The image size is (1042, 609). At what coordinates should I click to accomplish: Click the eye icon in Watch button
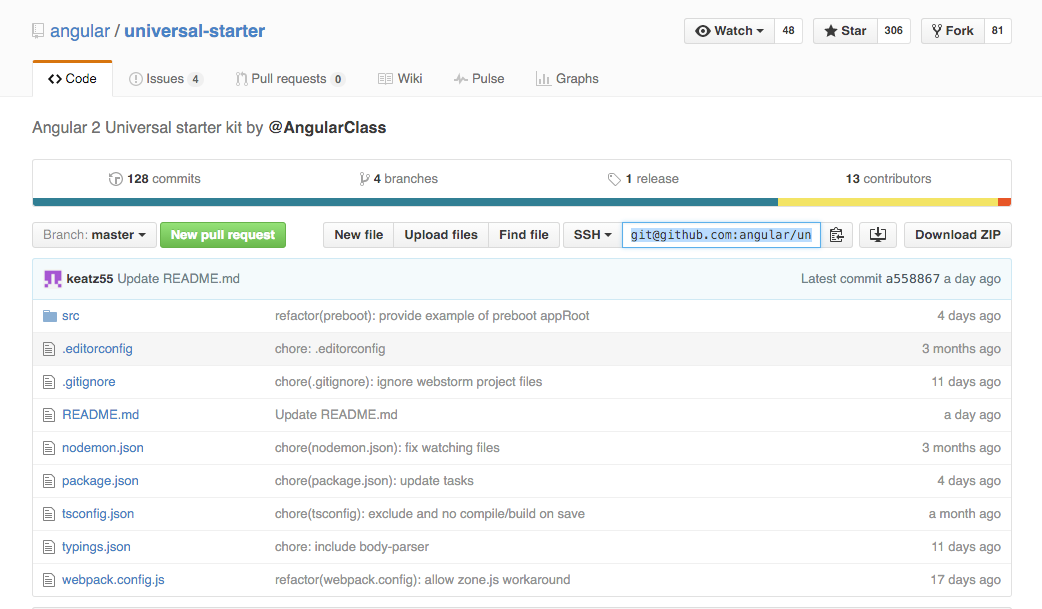pyautogui.click(x=702, y=31)
